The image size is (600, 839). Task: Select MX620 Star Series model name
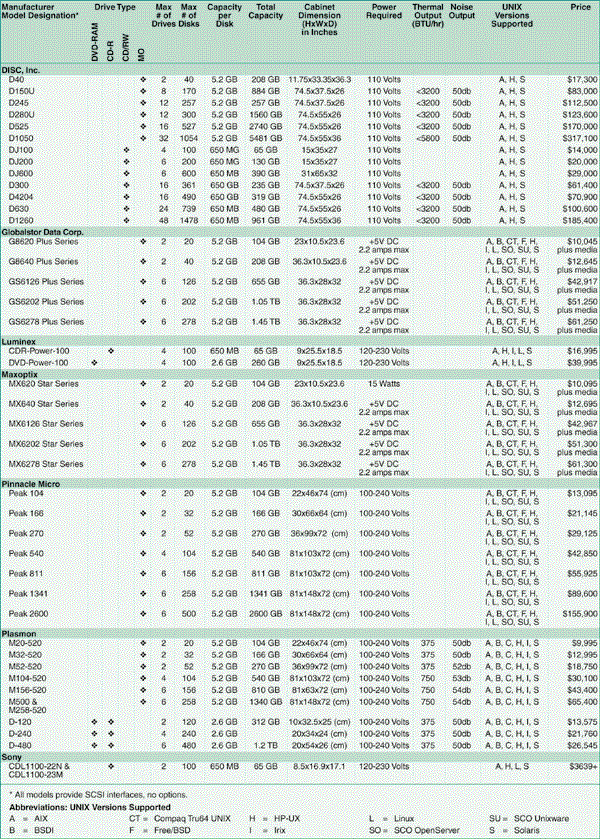click(43, 384)
